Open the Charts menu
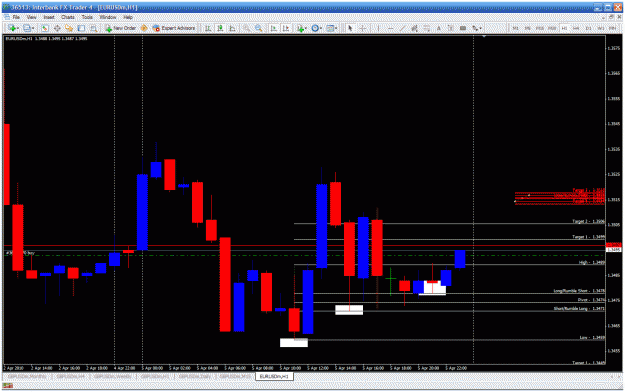The image size is (625, 392). pyautogui.click(x=68, y=17)
